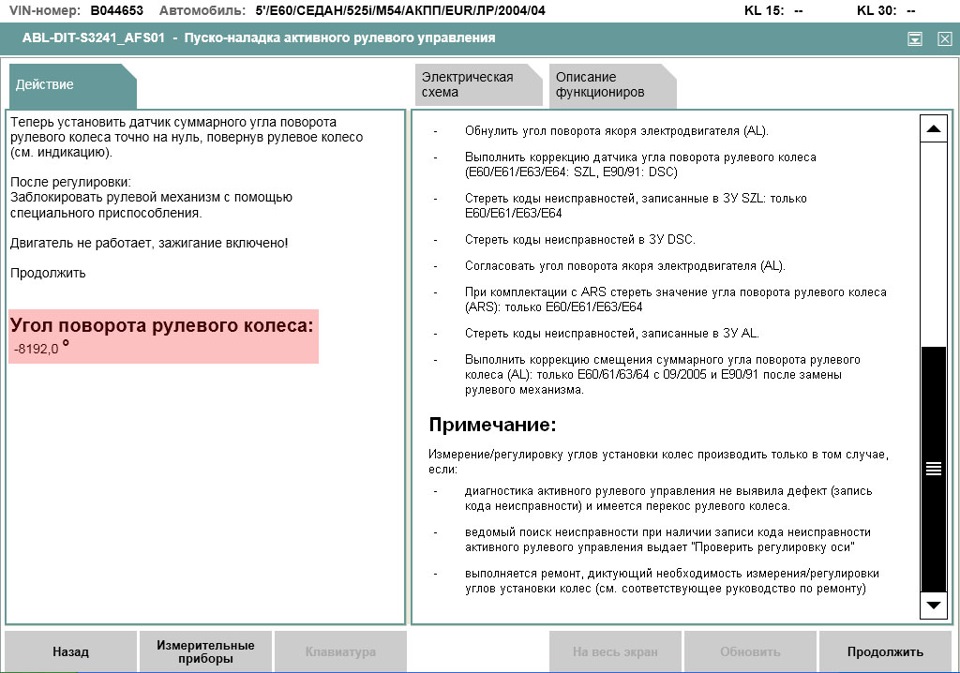The image size is (960, 673).
Task: Click the line Выполнить коррекцию датчика угла поворота
Action: (x=640, y=164)
